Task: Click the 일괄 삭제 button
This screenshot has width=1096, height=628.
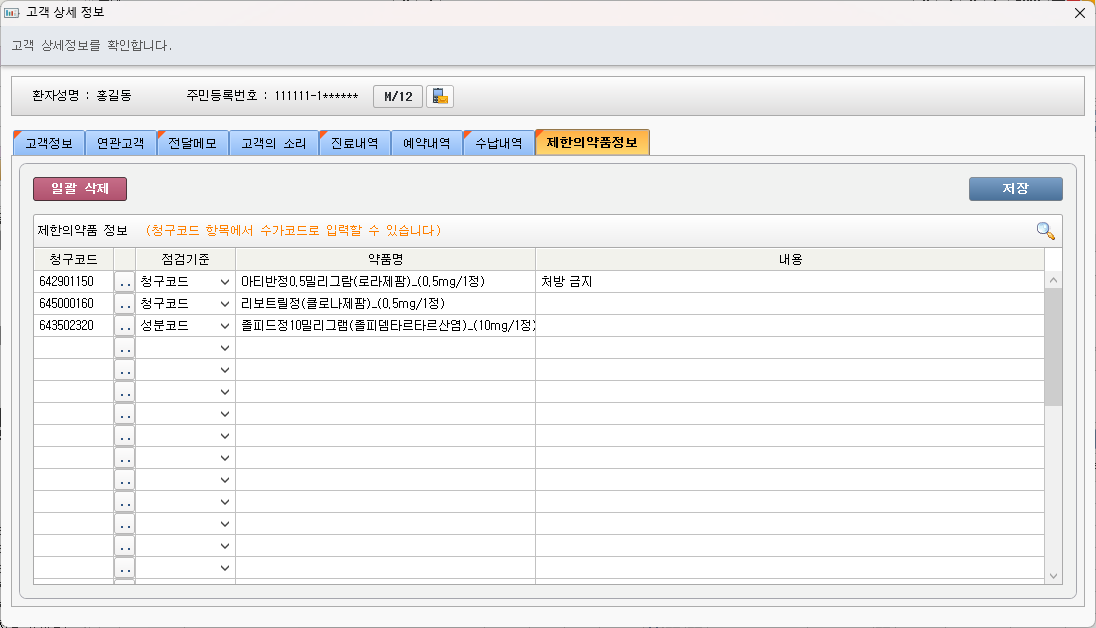Action: coord(80,189)
